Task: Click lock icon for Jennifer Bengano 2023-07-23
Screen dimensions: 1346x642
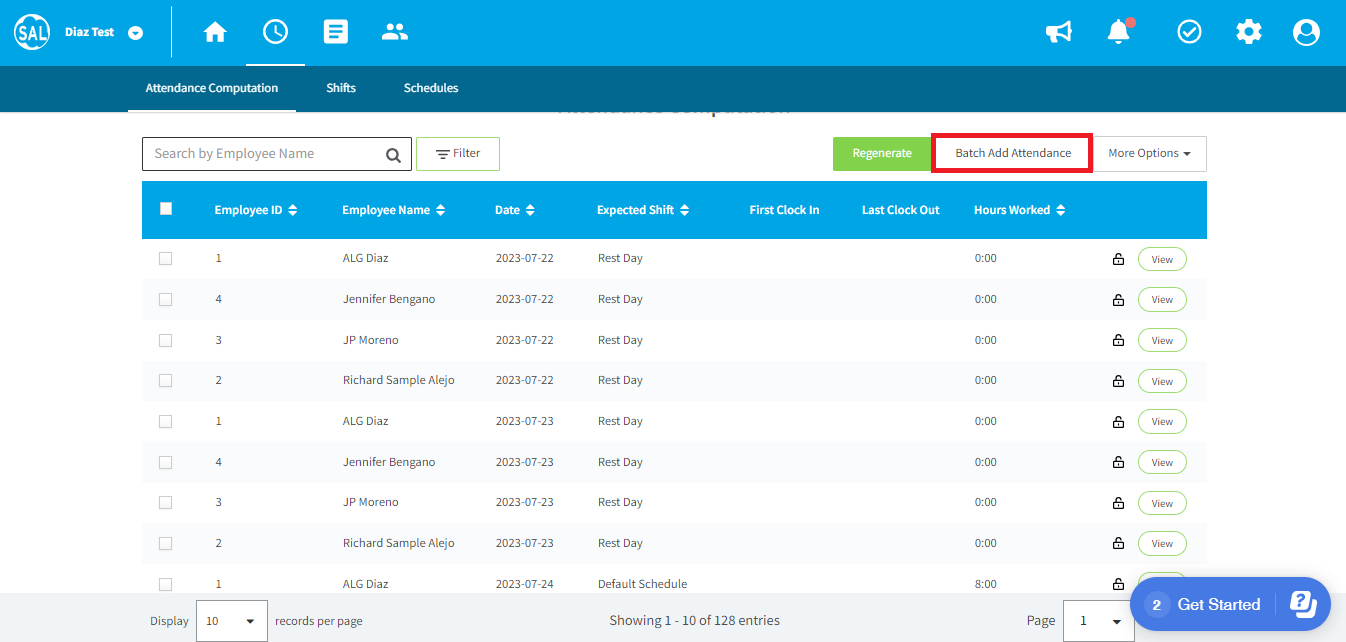Action: point(1118,463)
